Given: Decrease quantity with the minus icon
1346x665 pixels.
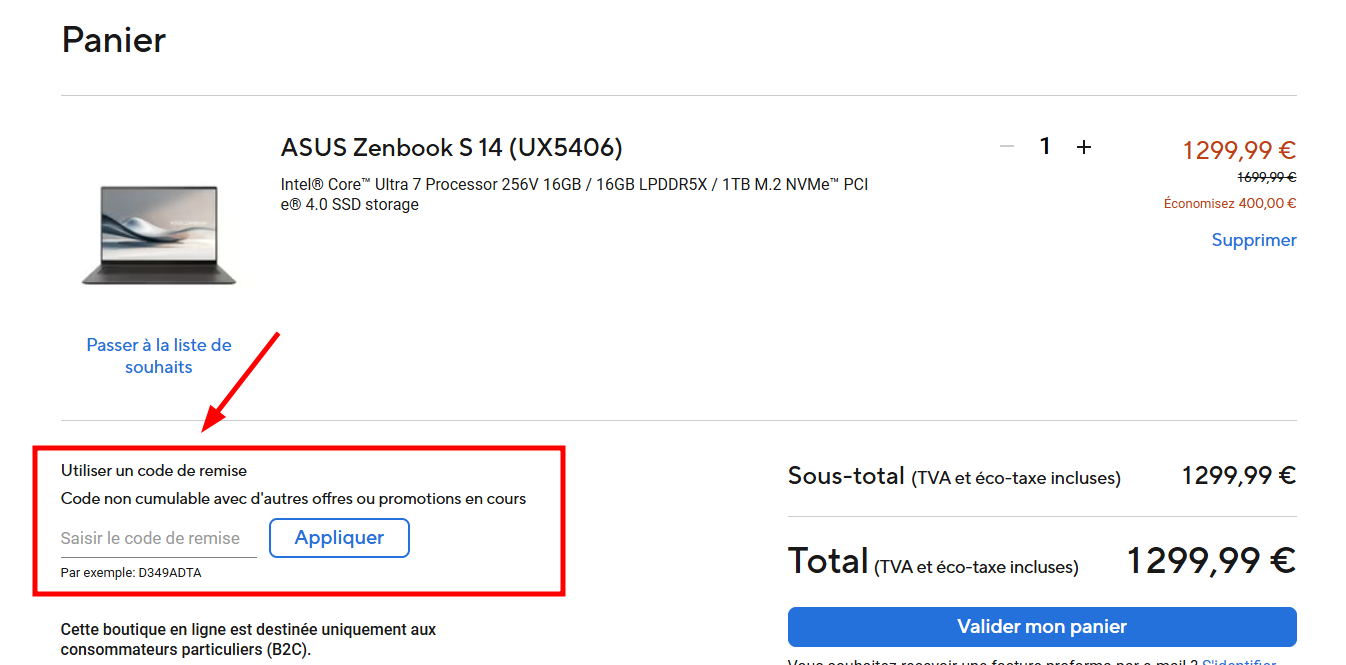Looking at the screenshot, I should 1007,147.
